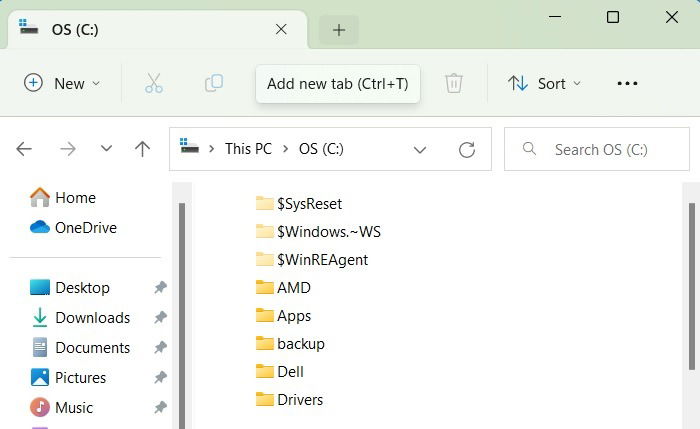This screenshot has width=700, height=429.
Task: Select the AMD folder
Action: (283, 287)
